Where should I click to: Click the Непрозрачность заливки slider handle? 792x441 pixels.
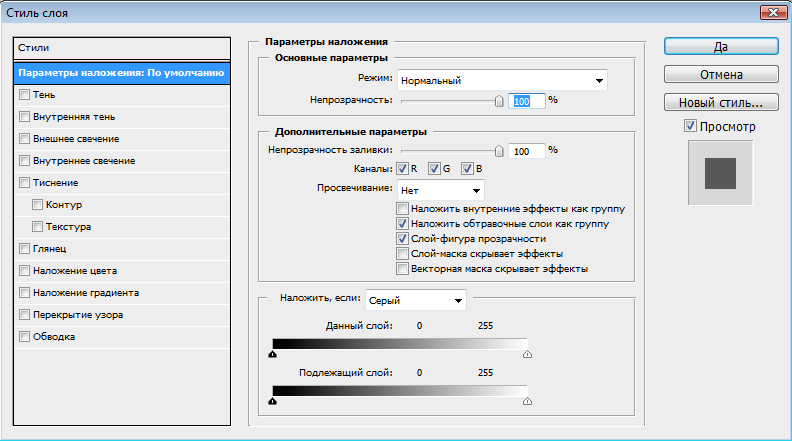coord(499,151)
